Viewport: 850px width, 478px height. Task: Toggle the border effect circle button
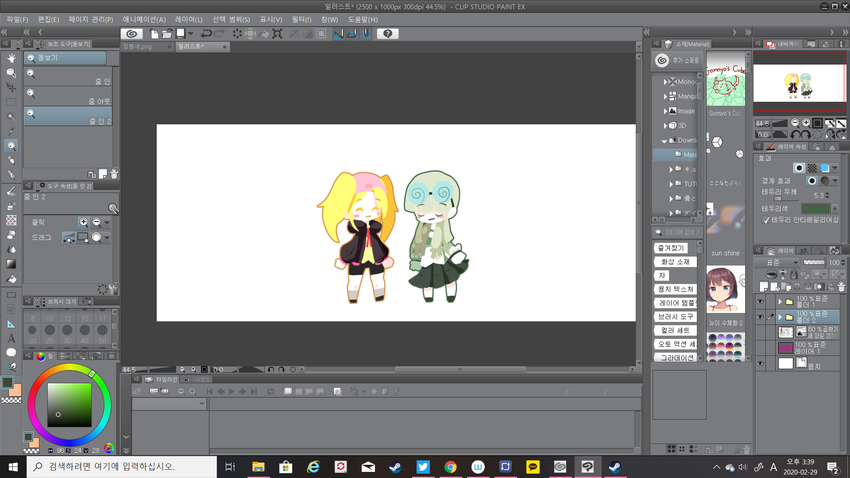[798, 168]
